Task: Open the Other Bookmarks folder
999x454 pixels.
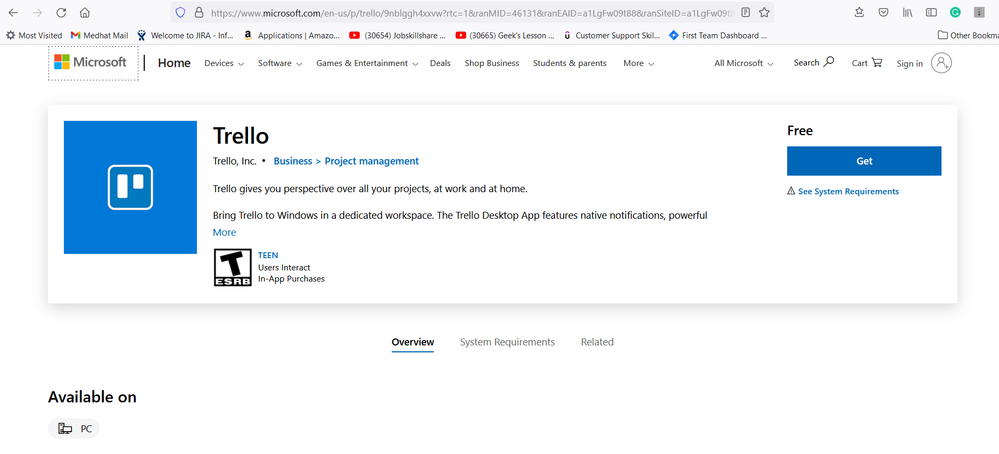Action: pos(967,36)
